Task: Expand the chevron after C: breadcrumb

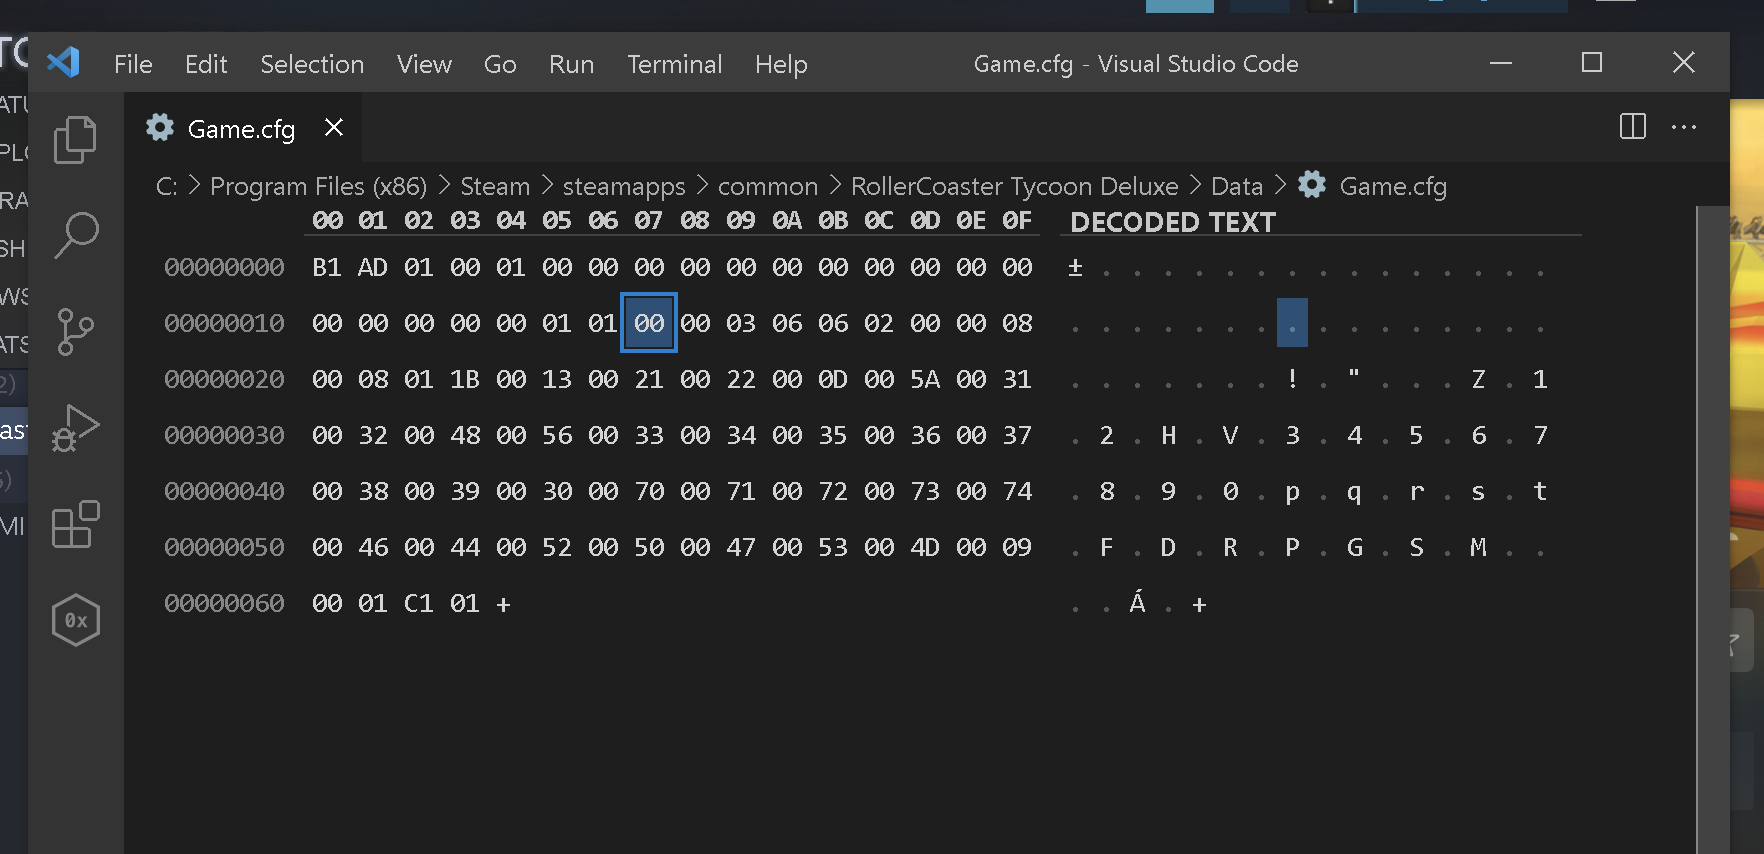Action: 194,185
